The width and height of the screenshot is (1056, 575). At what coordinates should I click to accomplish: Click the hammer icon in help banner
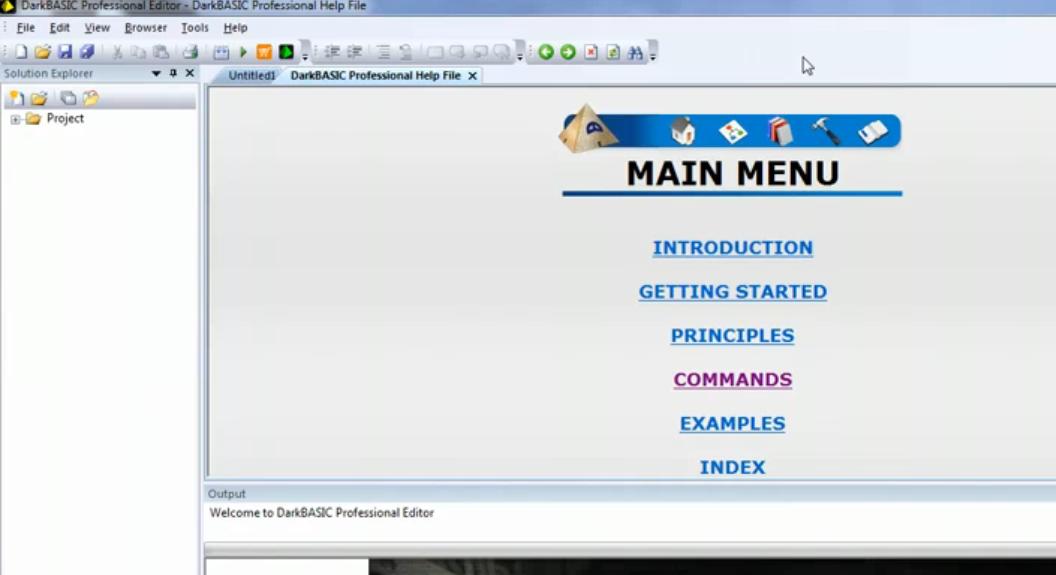pyautogui.click(x=826, y=131)
